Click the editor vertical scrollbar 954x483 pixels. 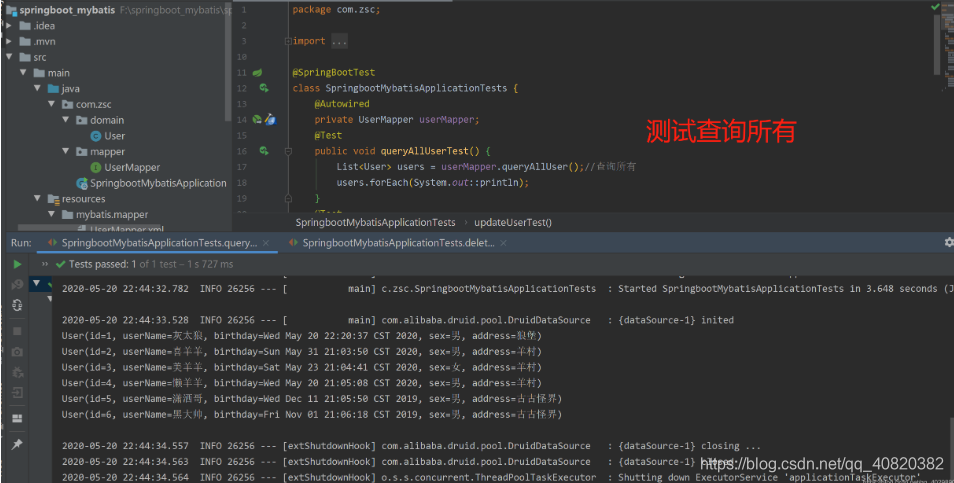(x=937, y=43)
